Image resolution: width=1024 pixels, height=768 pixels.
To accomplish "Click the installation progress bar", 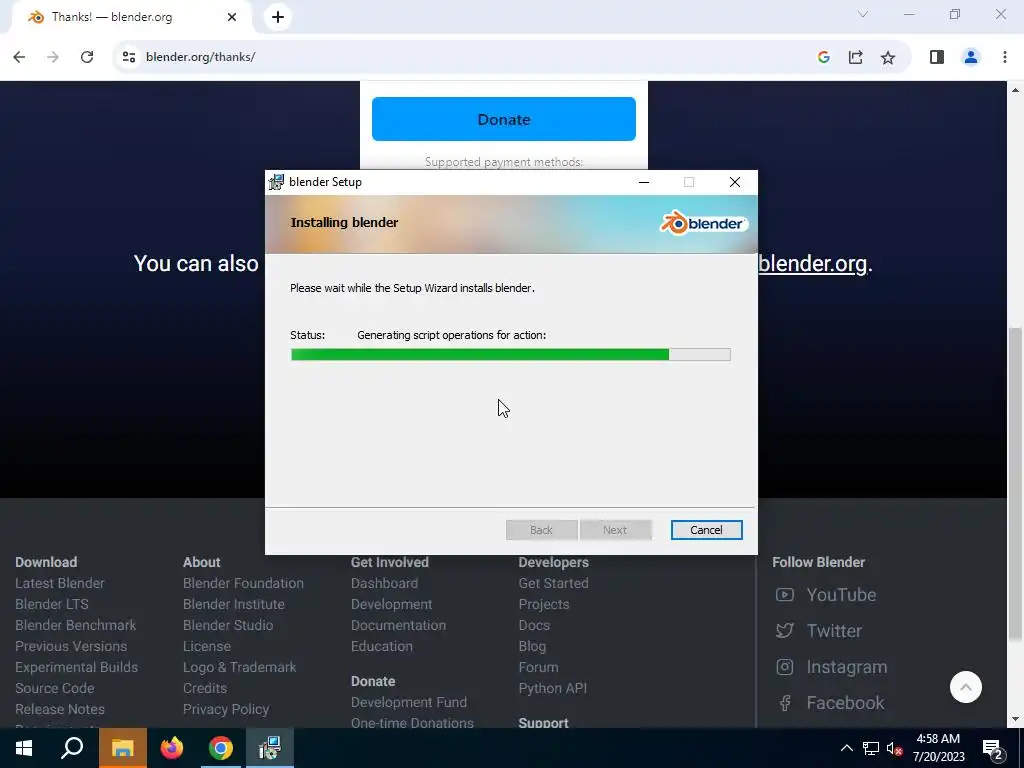I will pyautogui.click(x=511, y=355).
